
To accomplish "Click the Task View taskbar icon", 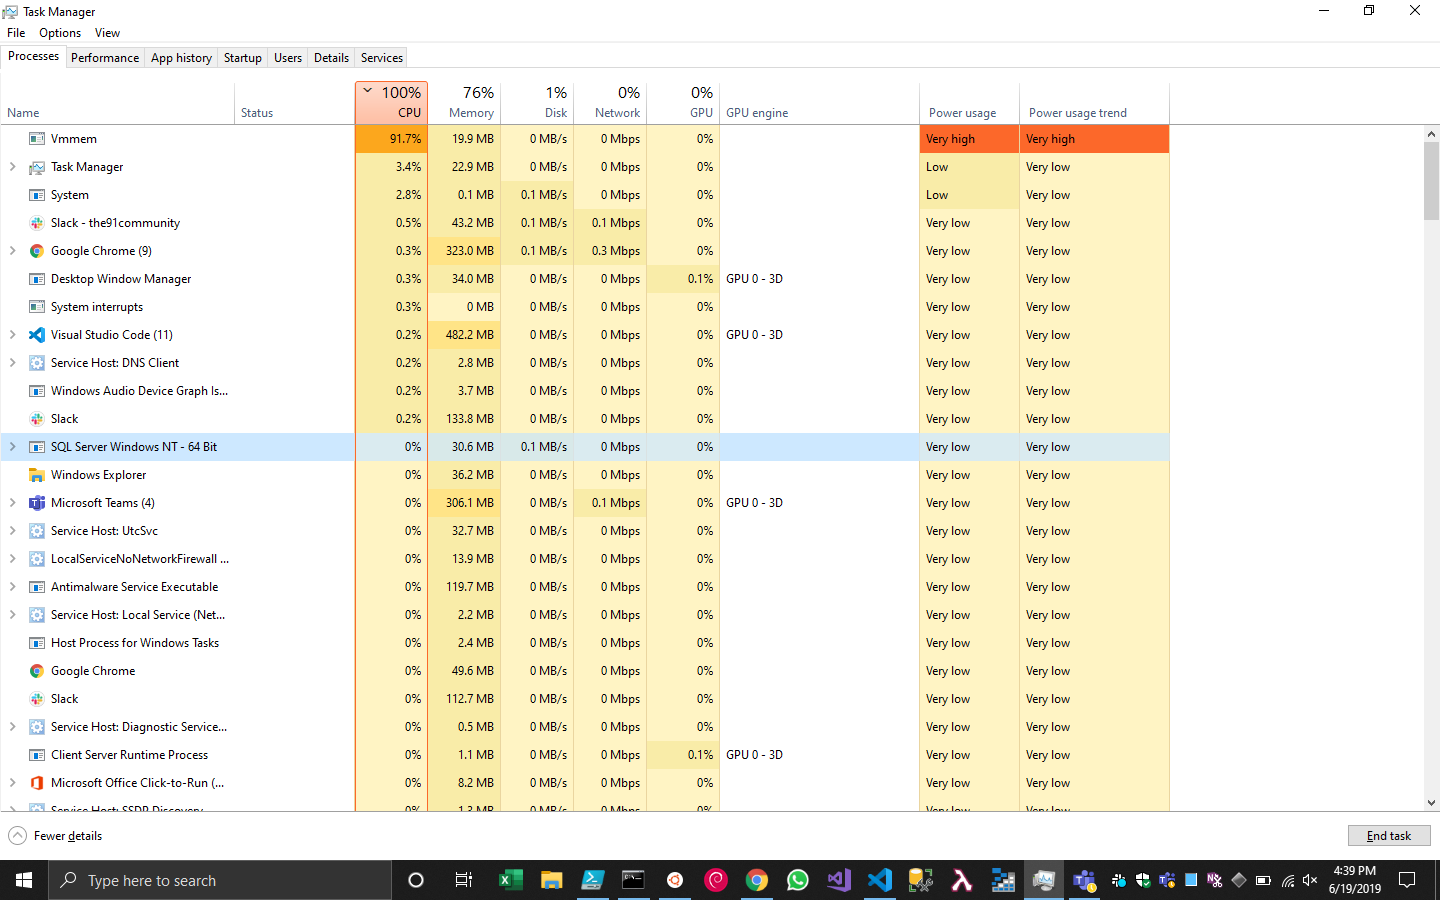I will pos(463,880).
